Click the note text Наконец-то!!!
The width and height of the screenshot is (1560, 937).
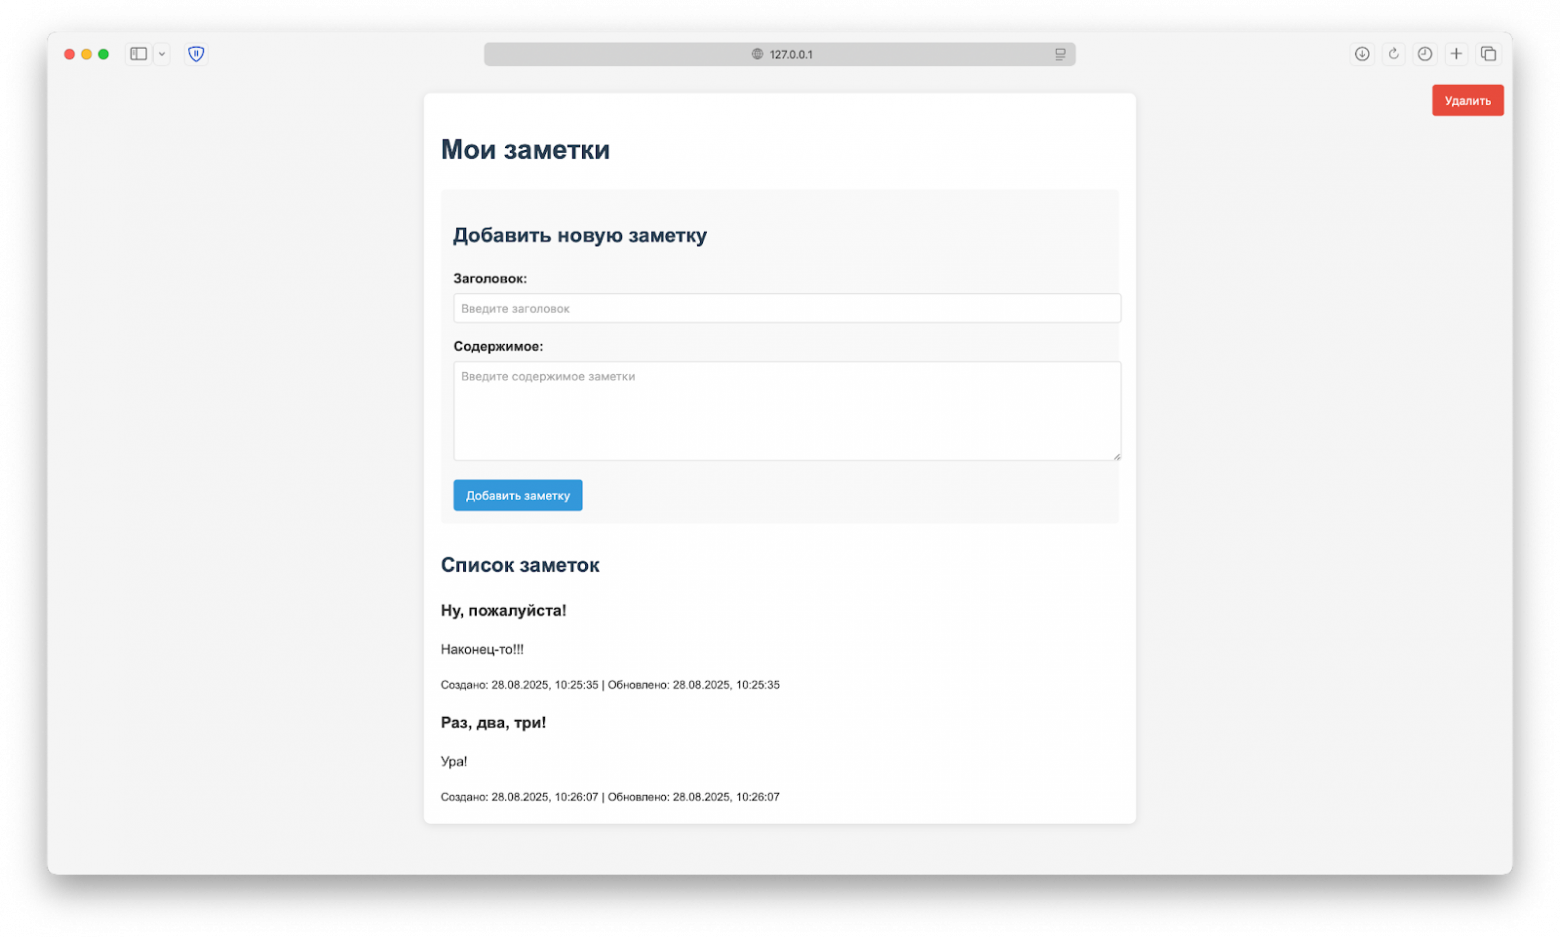(482, 650)
